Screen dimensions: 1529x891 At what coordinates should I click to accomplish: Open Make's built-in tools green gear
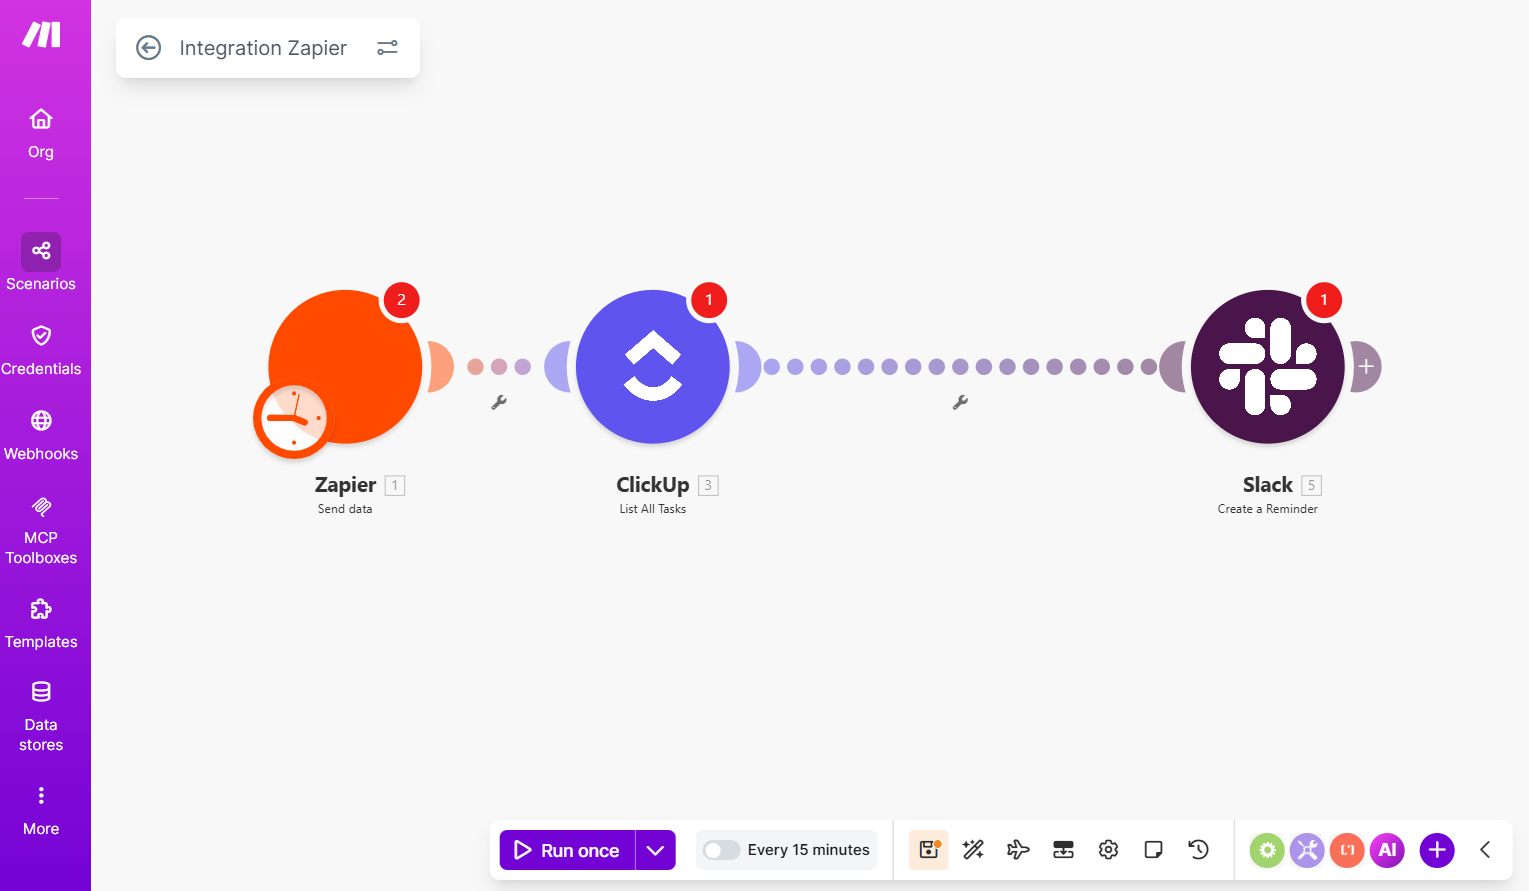tap(1267, 849)
